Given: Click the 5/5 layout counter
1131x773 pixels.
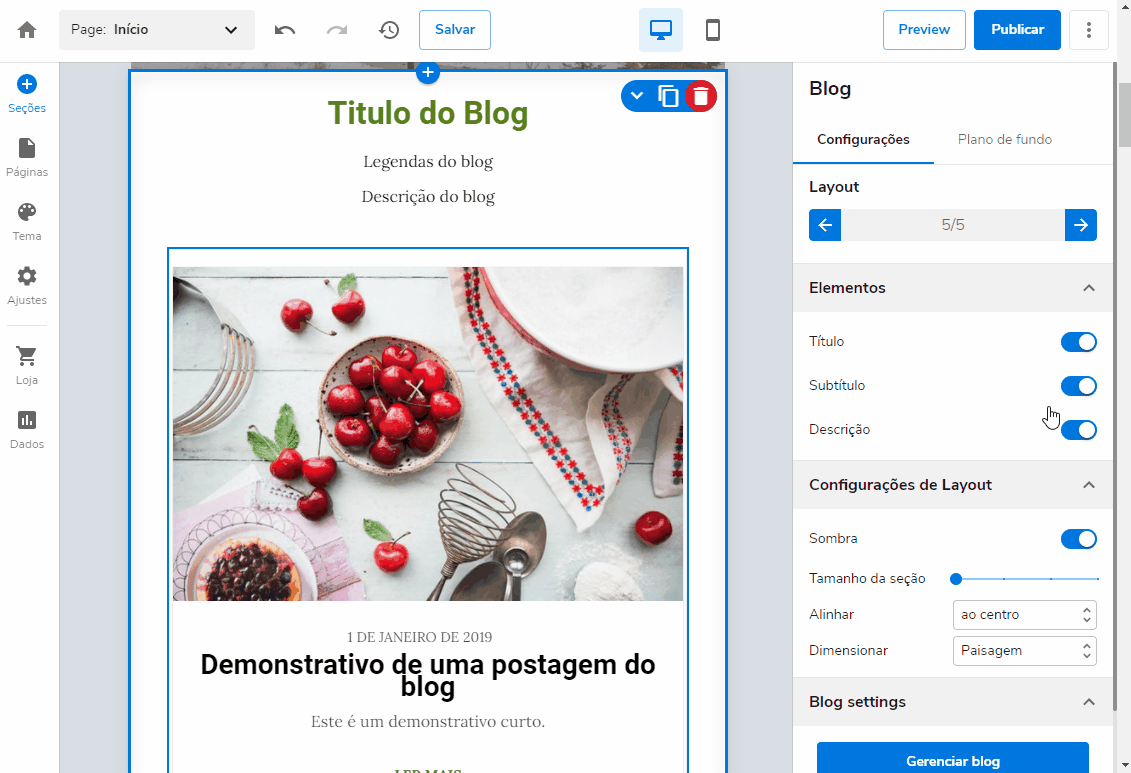Looking at the screenshot, I should [952, 225].
